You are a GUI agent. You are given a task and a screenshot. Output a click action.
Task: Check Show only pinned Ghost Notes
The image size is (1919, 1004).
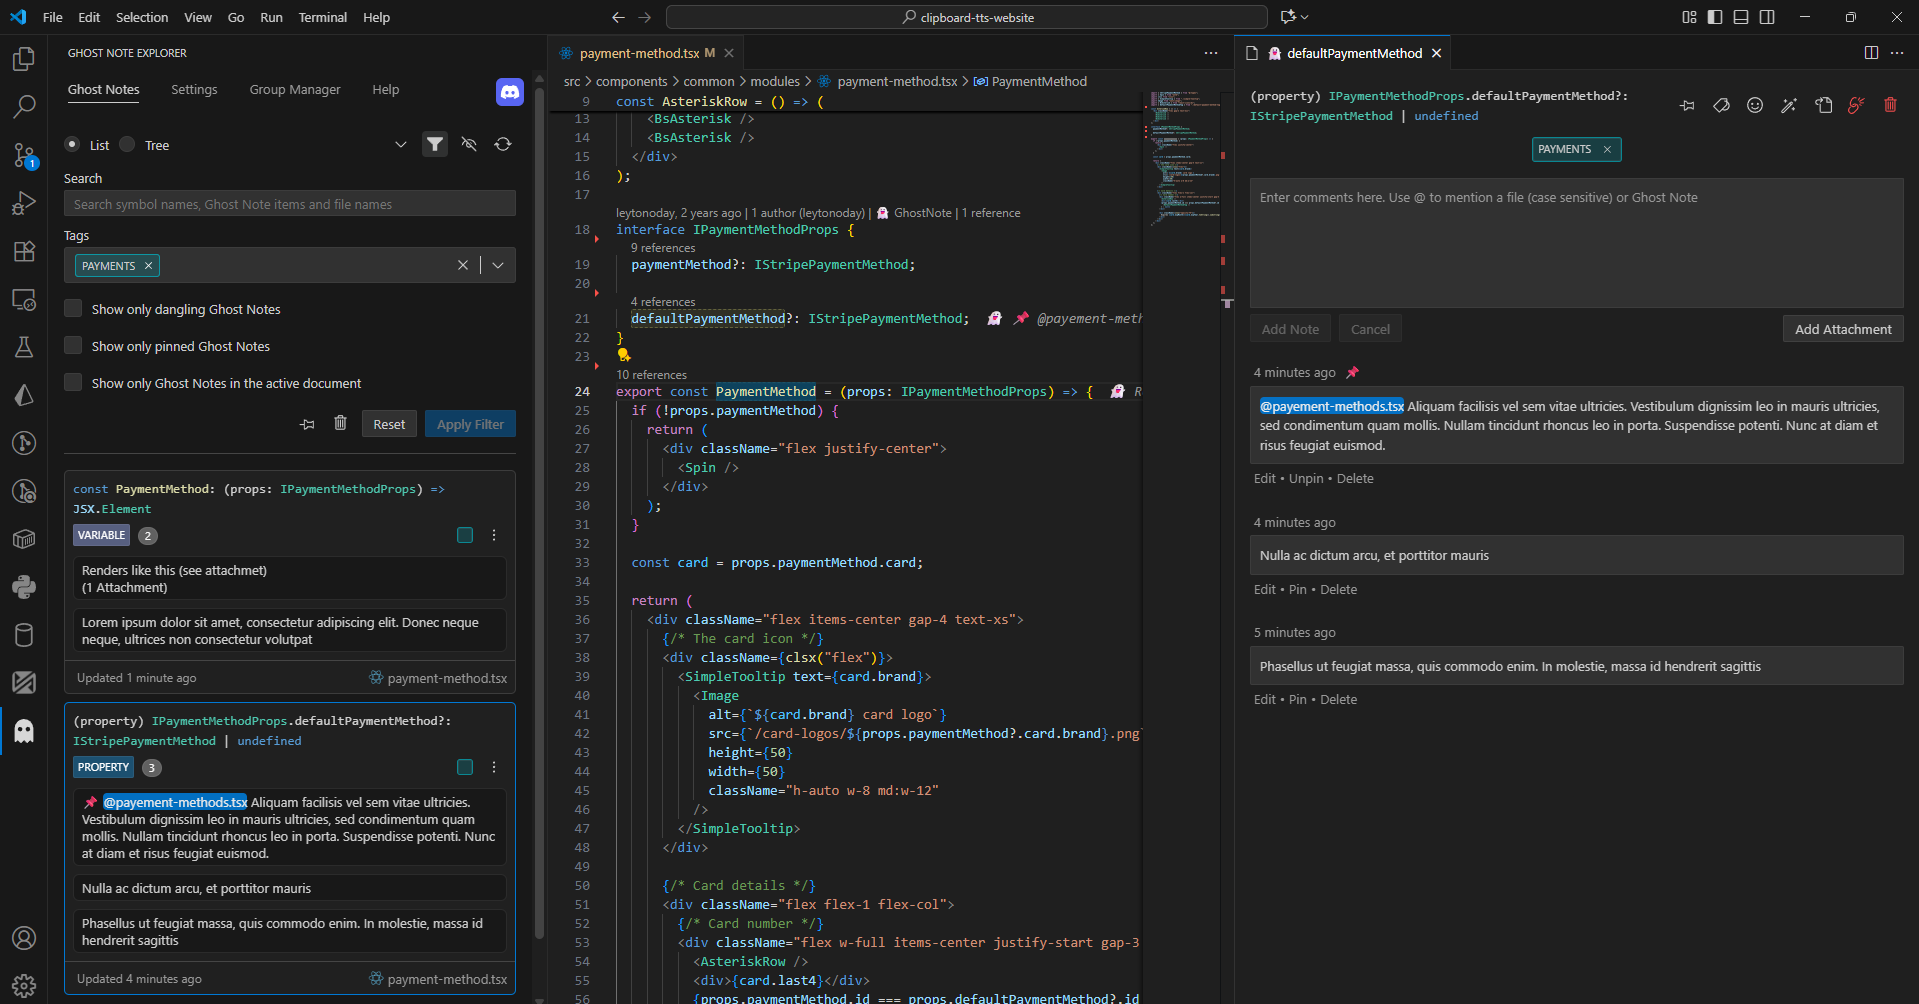click(73, 346)
